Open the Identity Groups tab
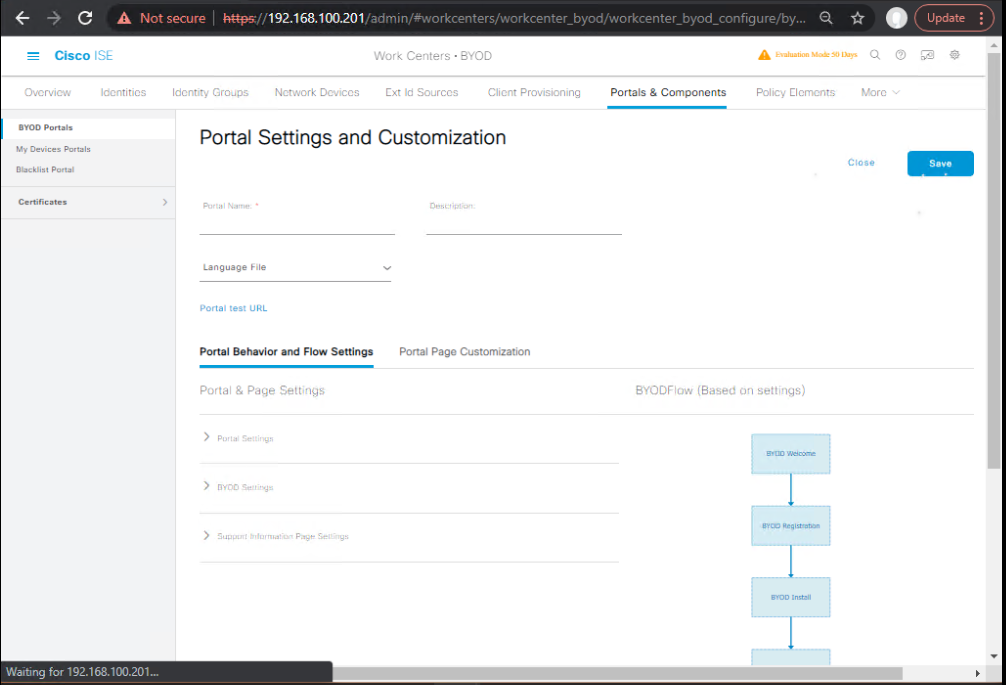This screenshot has width=1006, height=685. [x=210, y=92]
